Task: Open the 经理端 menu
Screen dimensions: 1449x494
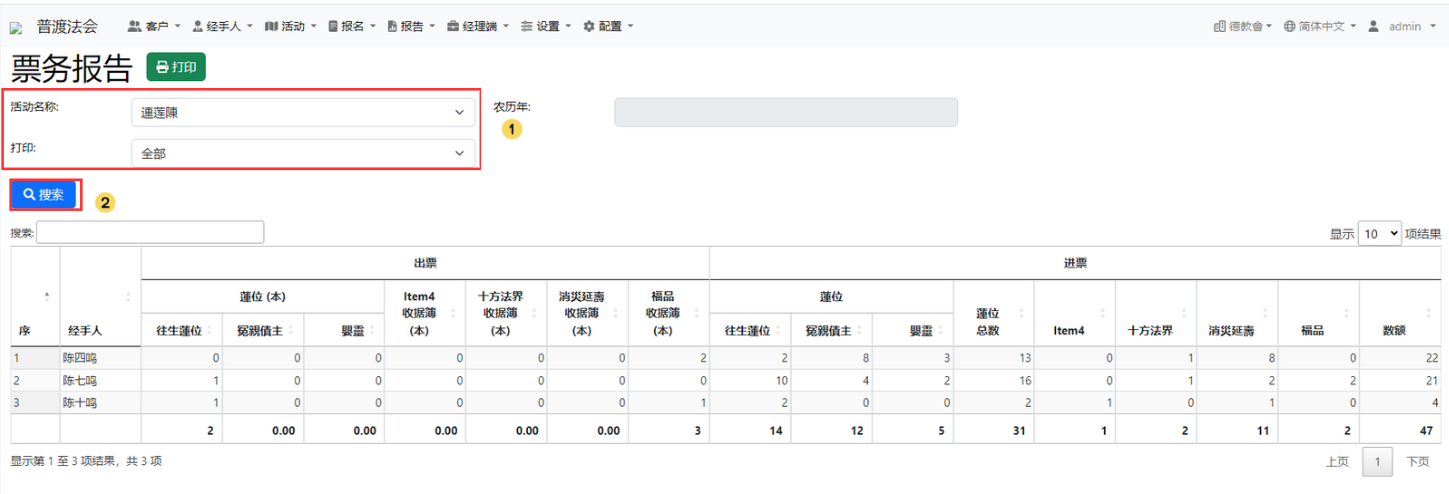Action: click(478, 26)
